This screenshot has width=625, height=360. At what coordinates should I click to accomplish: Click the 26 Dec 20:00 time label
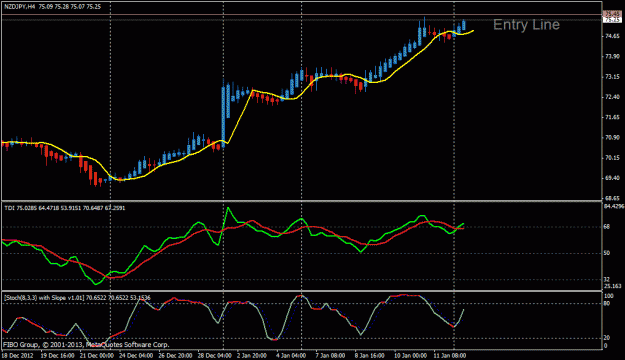tap(175, 355)
